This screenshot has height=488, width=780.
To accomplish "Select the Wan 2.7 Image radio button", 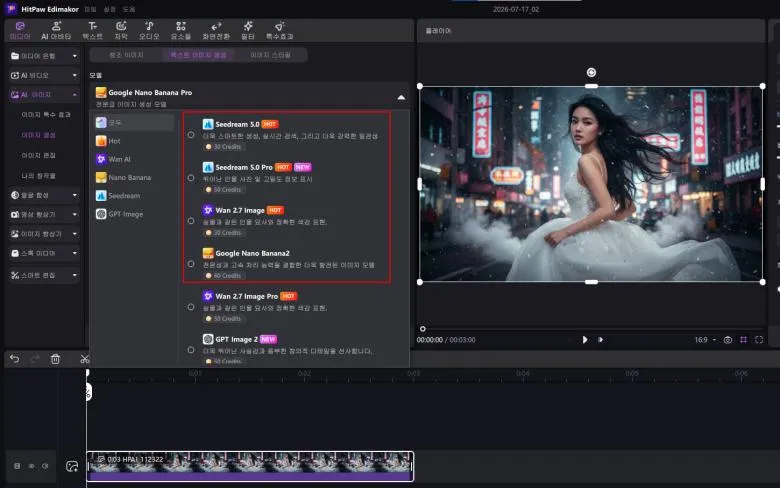I will (191, 221).
